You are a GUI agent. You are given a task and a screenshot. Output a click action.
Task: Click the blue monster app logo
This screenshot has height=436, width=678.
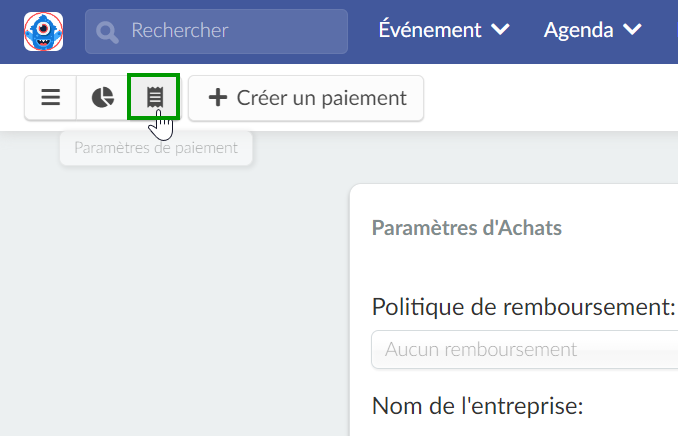click(x=43, y=32)
